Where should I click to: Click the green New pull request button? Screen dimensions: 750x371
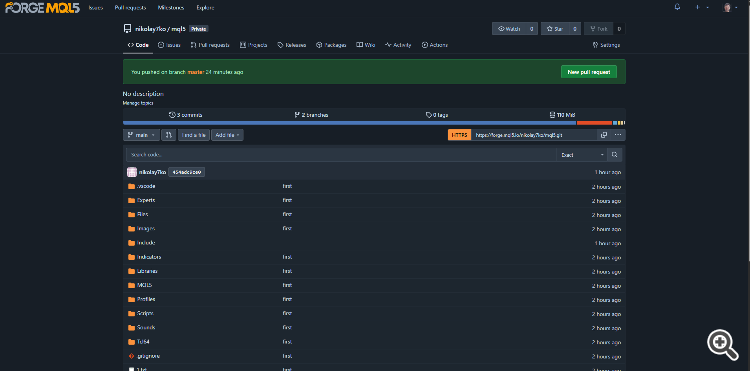pyautogui.click(x=589, y=72)
